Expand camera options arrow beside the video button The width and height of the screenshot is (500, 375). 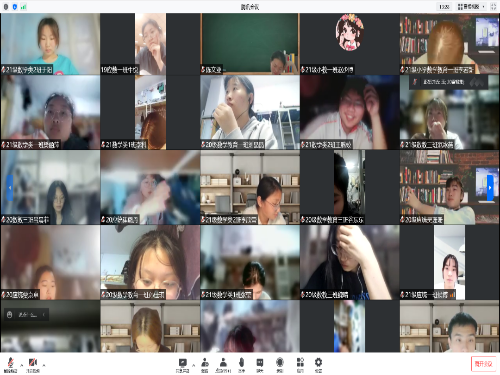(44, 365)
